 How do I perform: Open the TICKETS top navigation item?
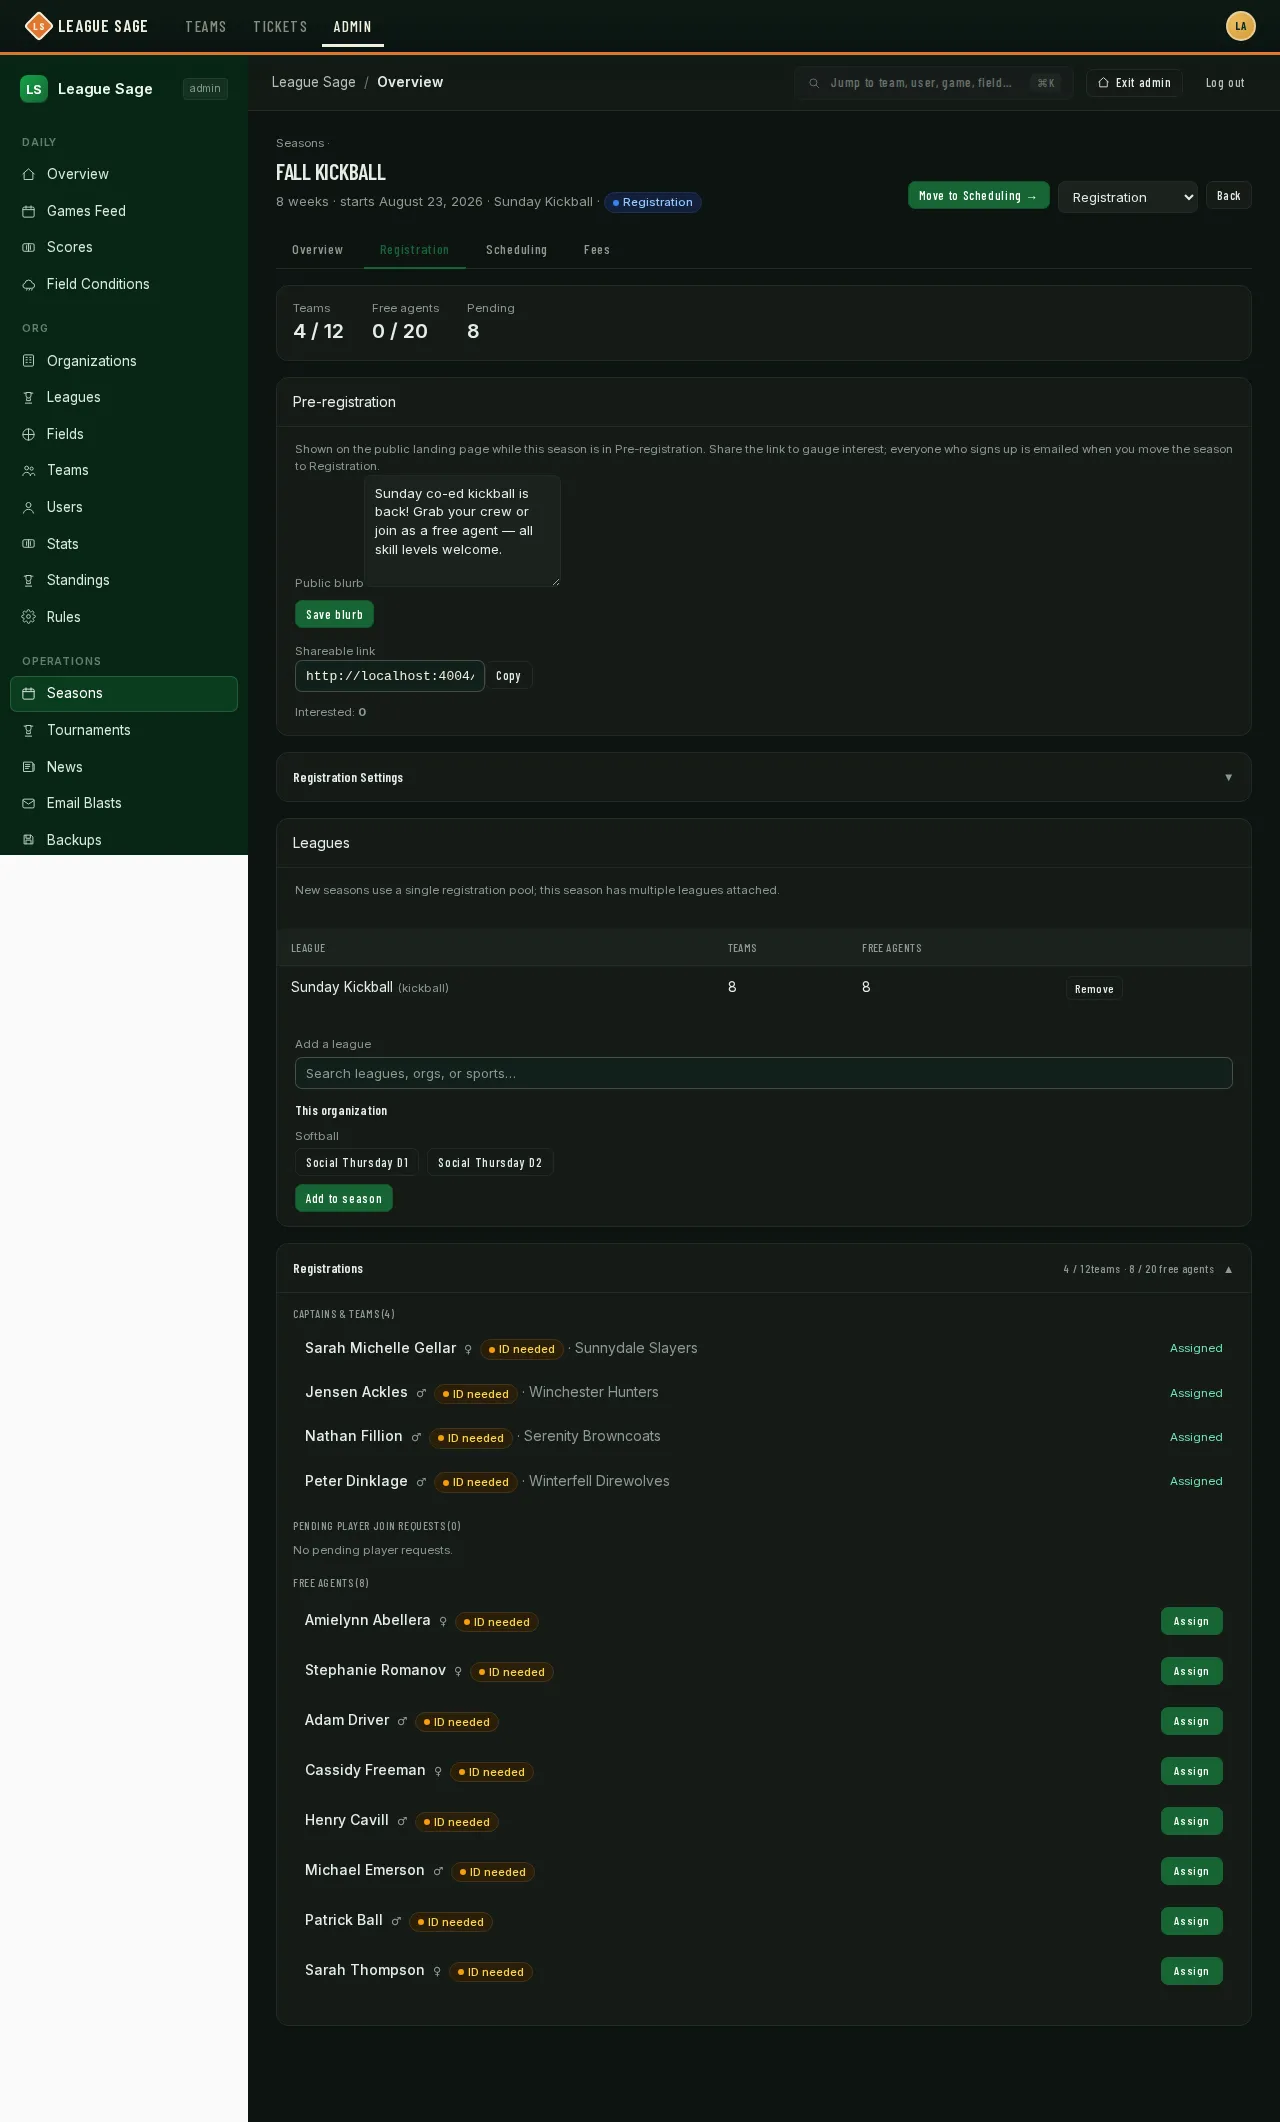pyautogui.click(x=280, y=27)
